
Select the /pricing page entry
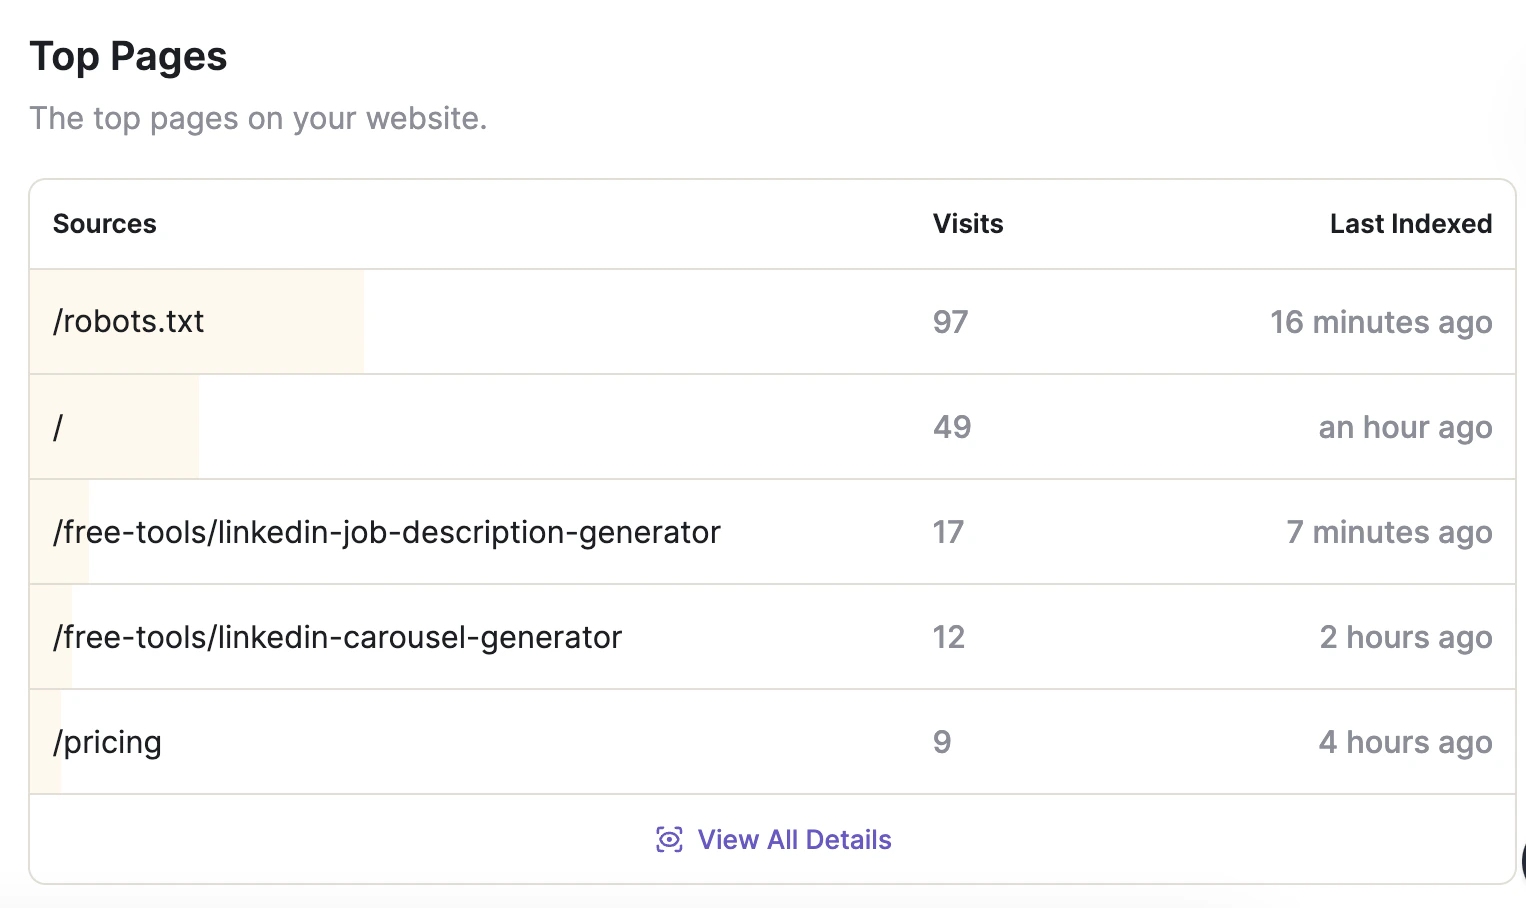(108, 742)
